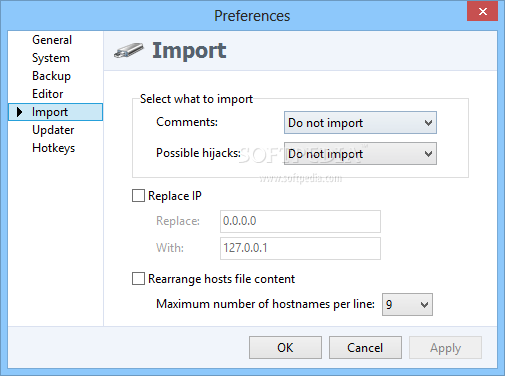Open the Editor preferences page

coord(48,94)
